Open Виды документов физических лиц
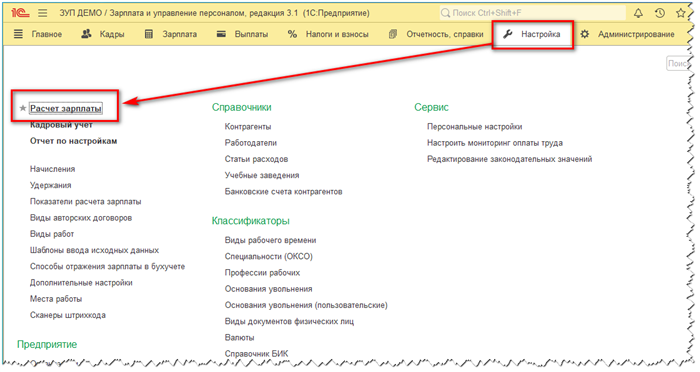Viewport: 700px width, 372px height. coord(289,321)
